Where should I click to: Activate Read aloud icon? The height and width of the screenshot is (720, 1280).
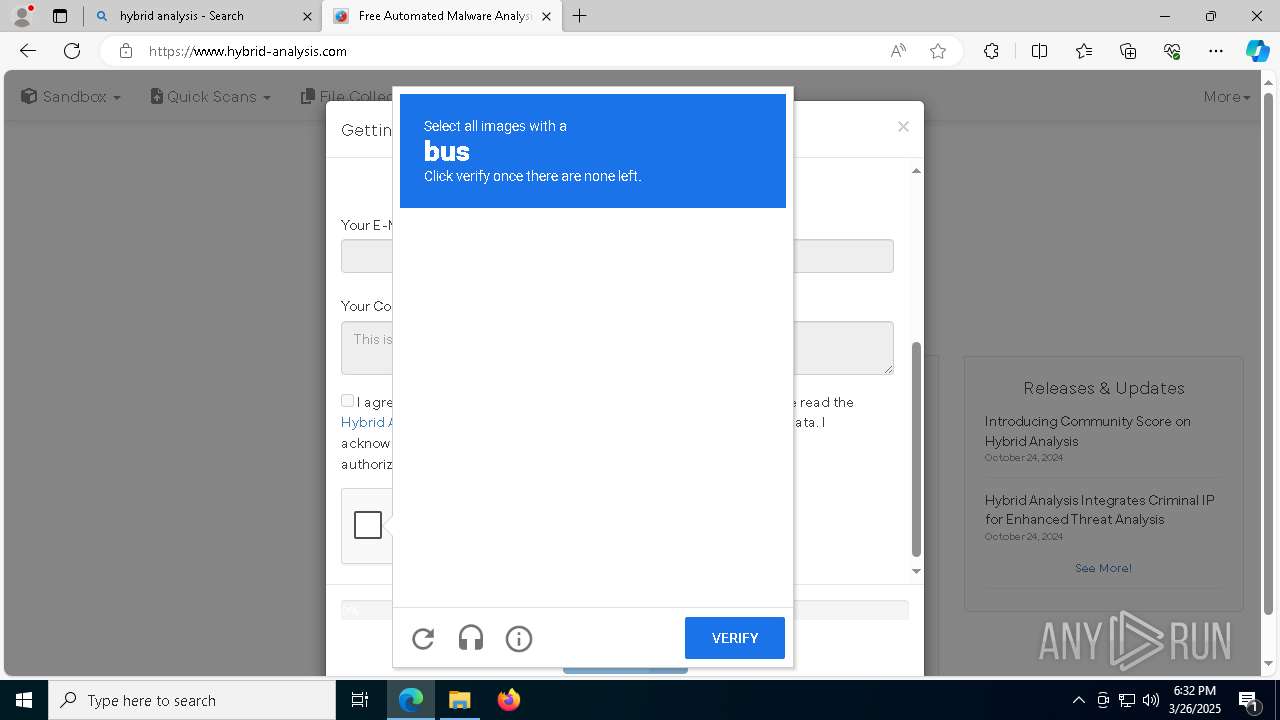pyautogui.click(x=898, y=51)
